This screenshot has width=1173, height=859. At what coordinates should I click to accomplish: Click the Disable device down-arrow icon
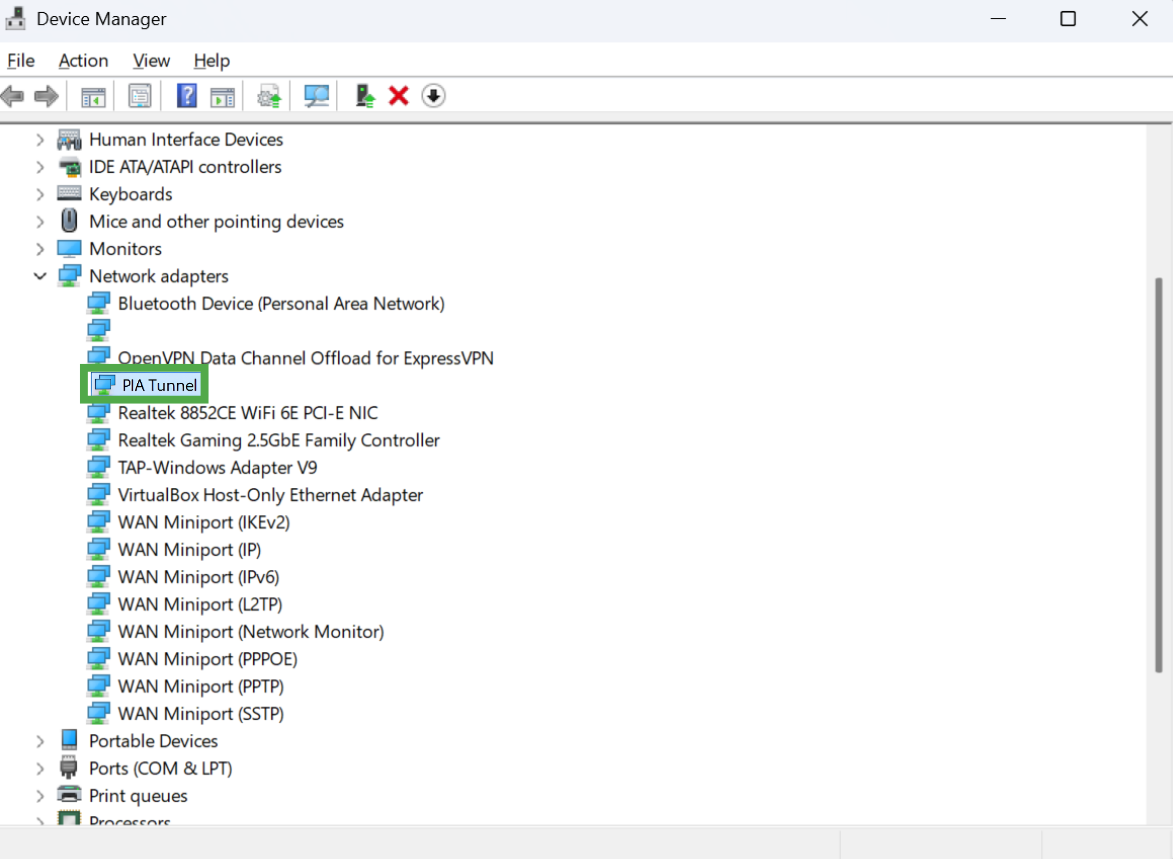pos(433,96)
